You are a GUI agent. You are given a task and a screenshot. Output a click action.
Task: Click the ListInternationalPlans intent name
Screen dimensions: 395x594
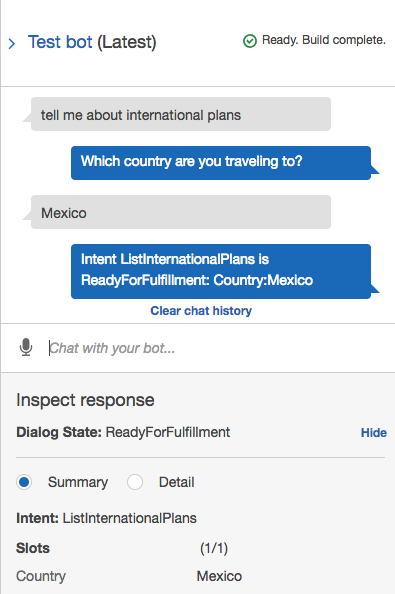[130, 518]
